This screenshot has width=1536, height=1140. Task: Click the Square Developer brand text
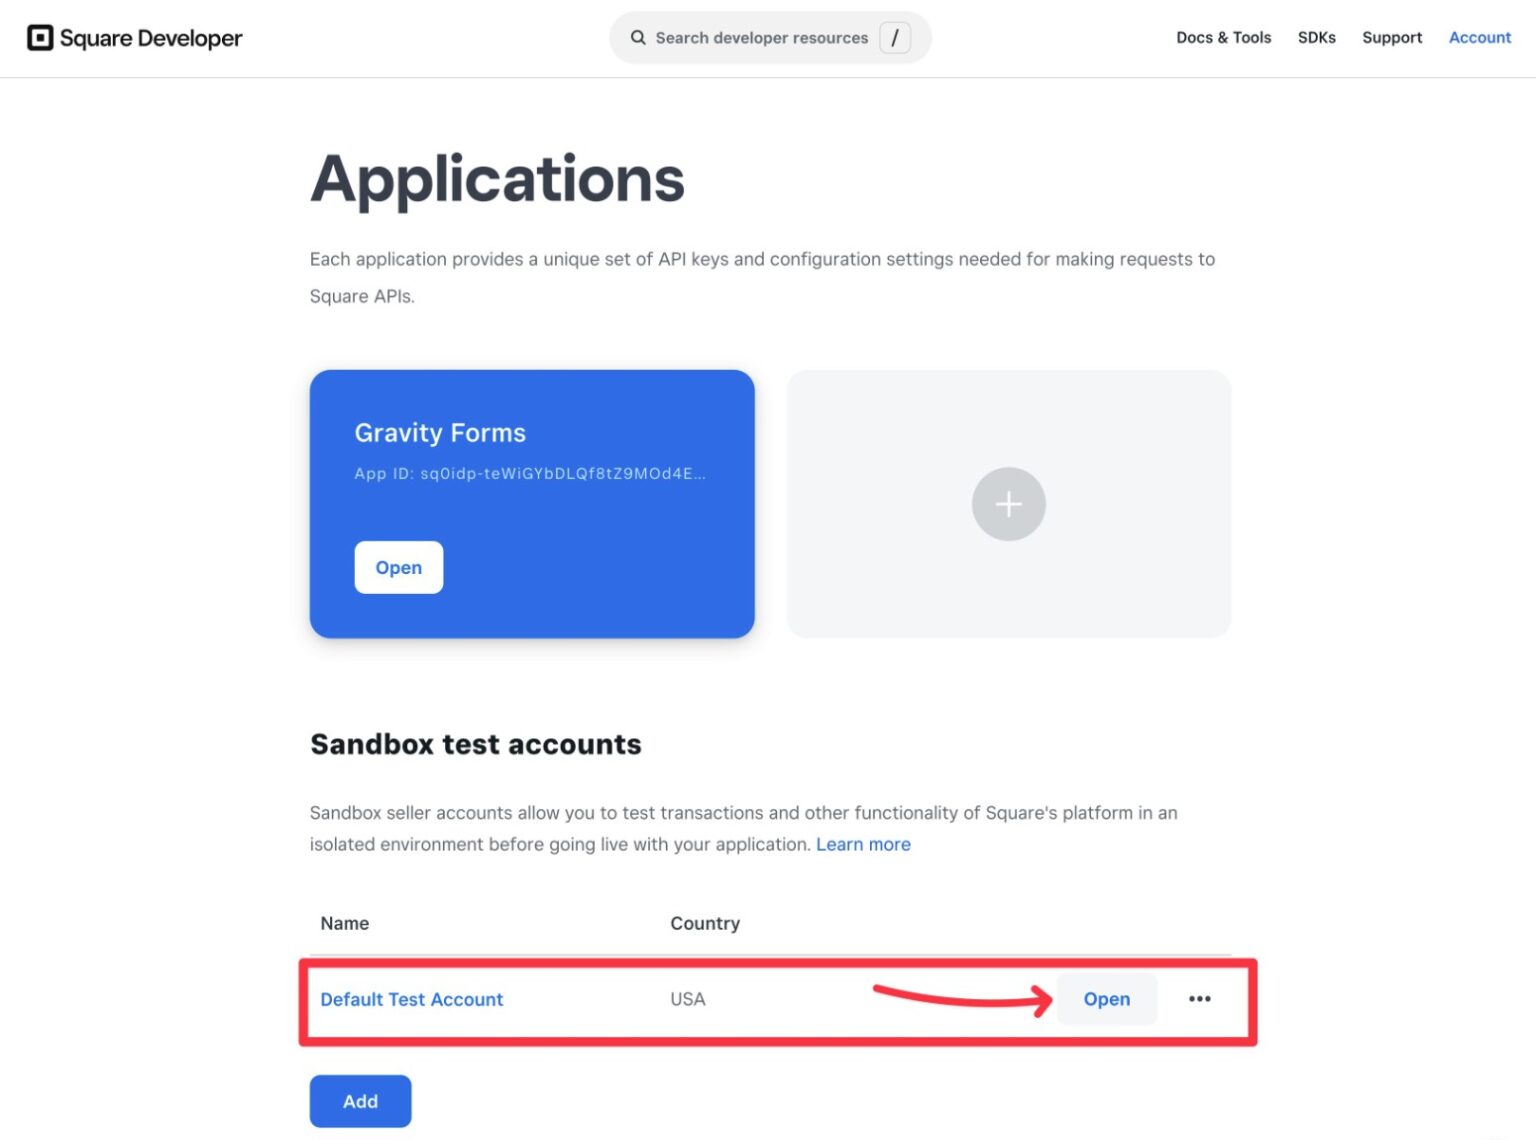click(152, 37)
